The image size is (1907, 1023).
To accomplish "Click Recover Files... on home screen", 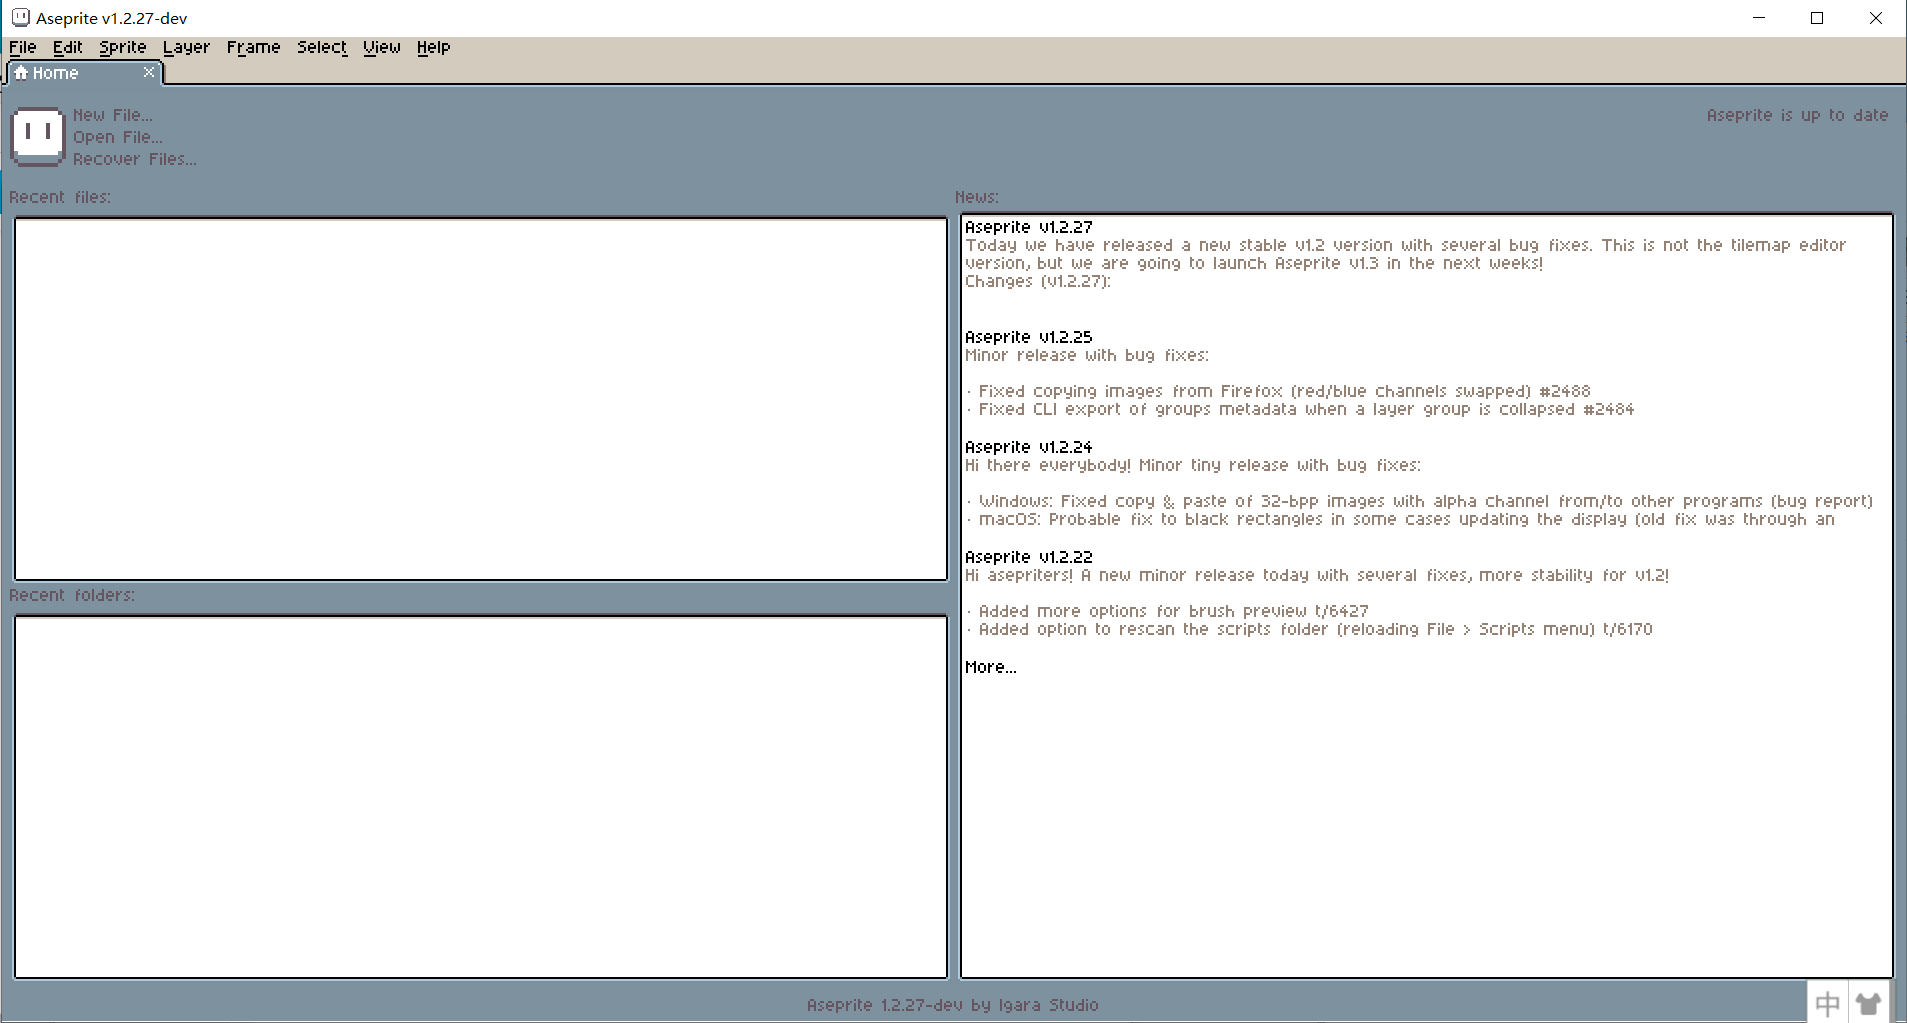I will (134, 159).
